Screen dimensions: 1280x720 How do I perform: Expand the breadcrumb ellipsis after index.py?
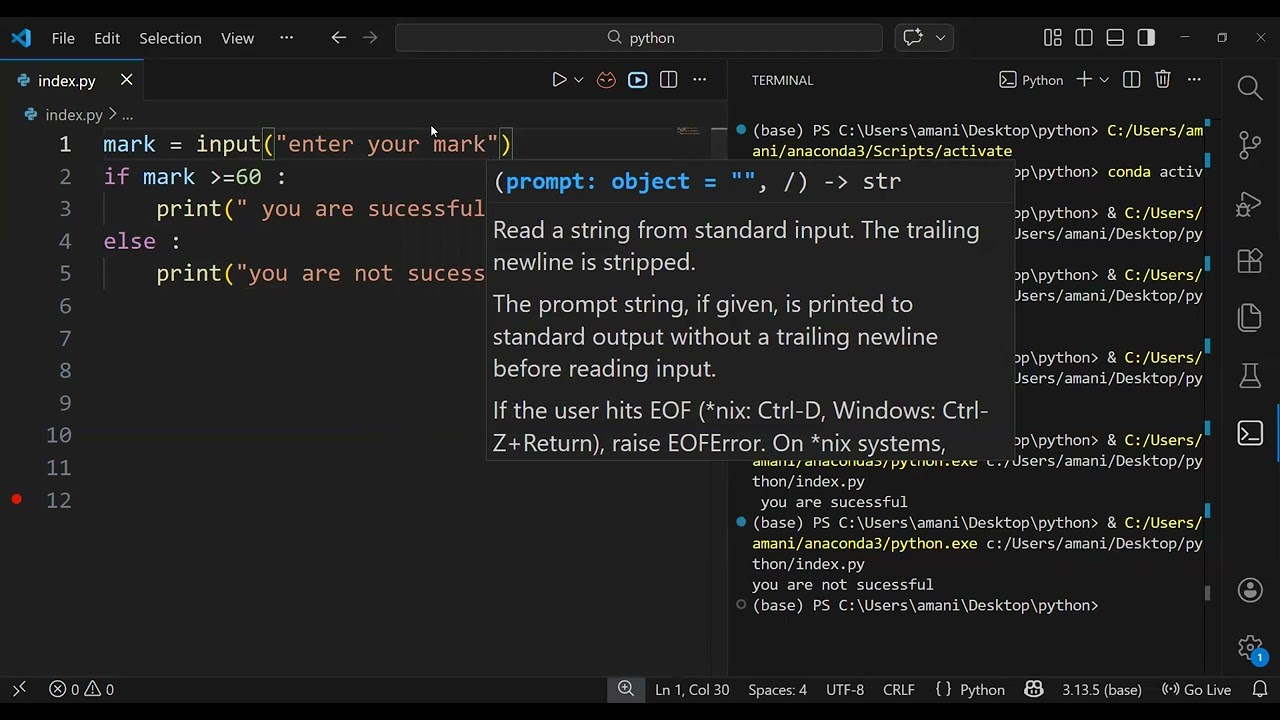pyautogui.click(x=127, y=115)
